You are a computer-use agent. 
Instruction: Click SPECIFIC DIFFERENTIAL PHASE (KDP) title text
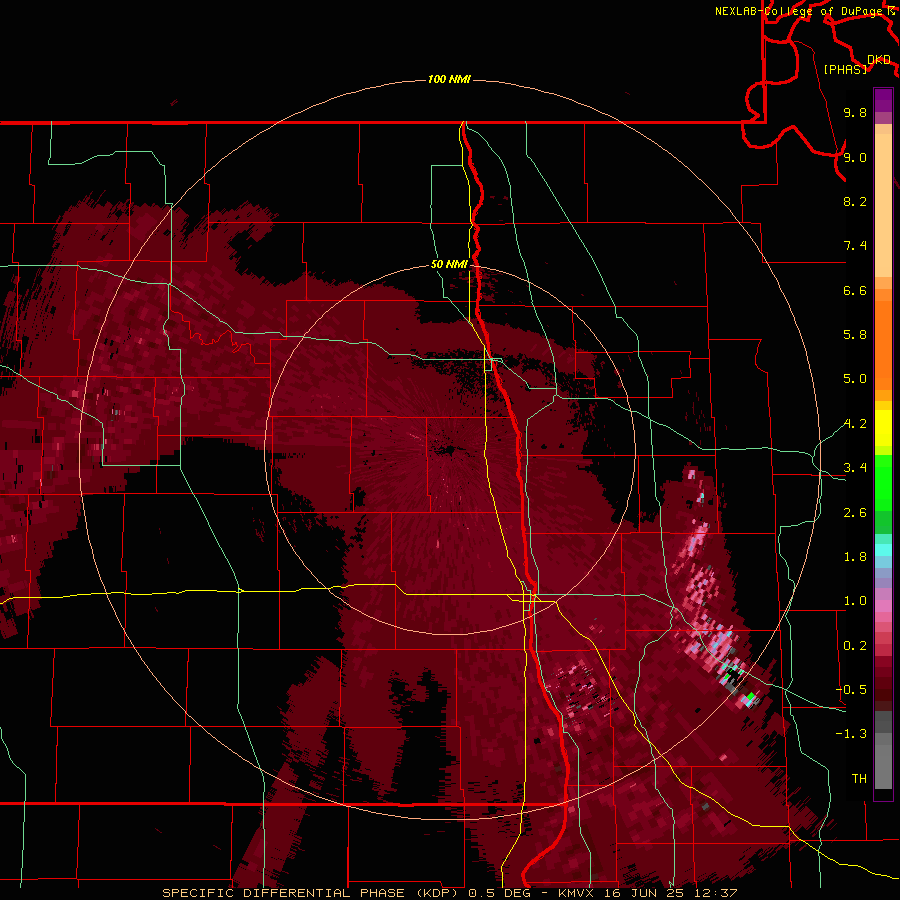coord(311,893)
